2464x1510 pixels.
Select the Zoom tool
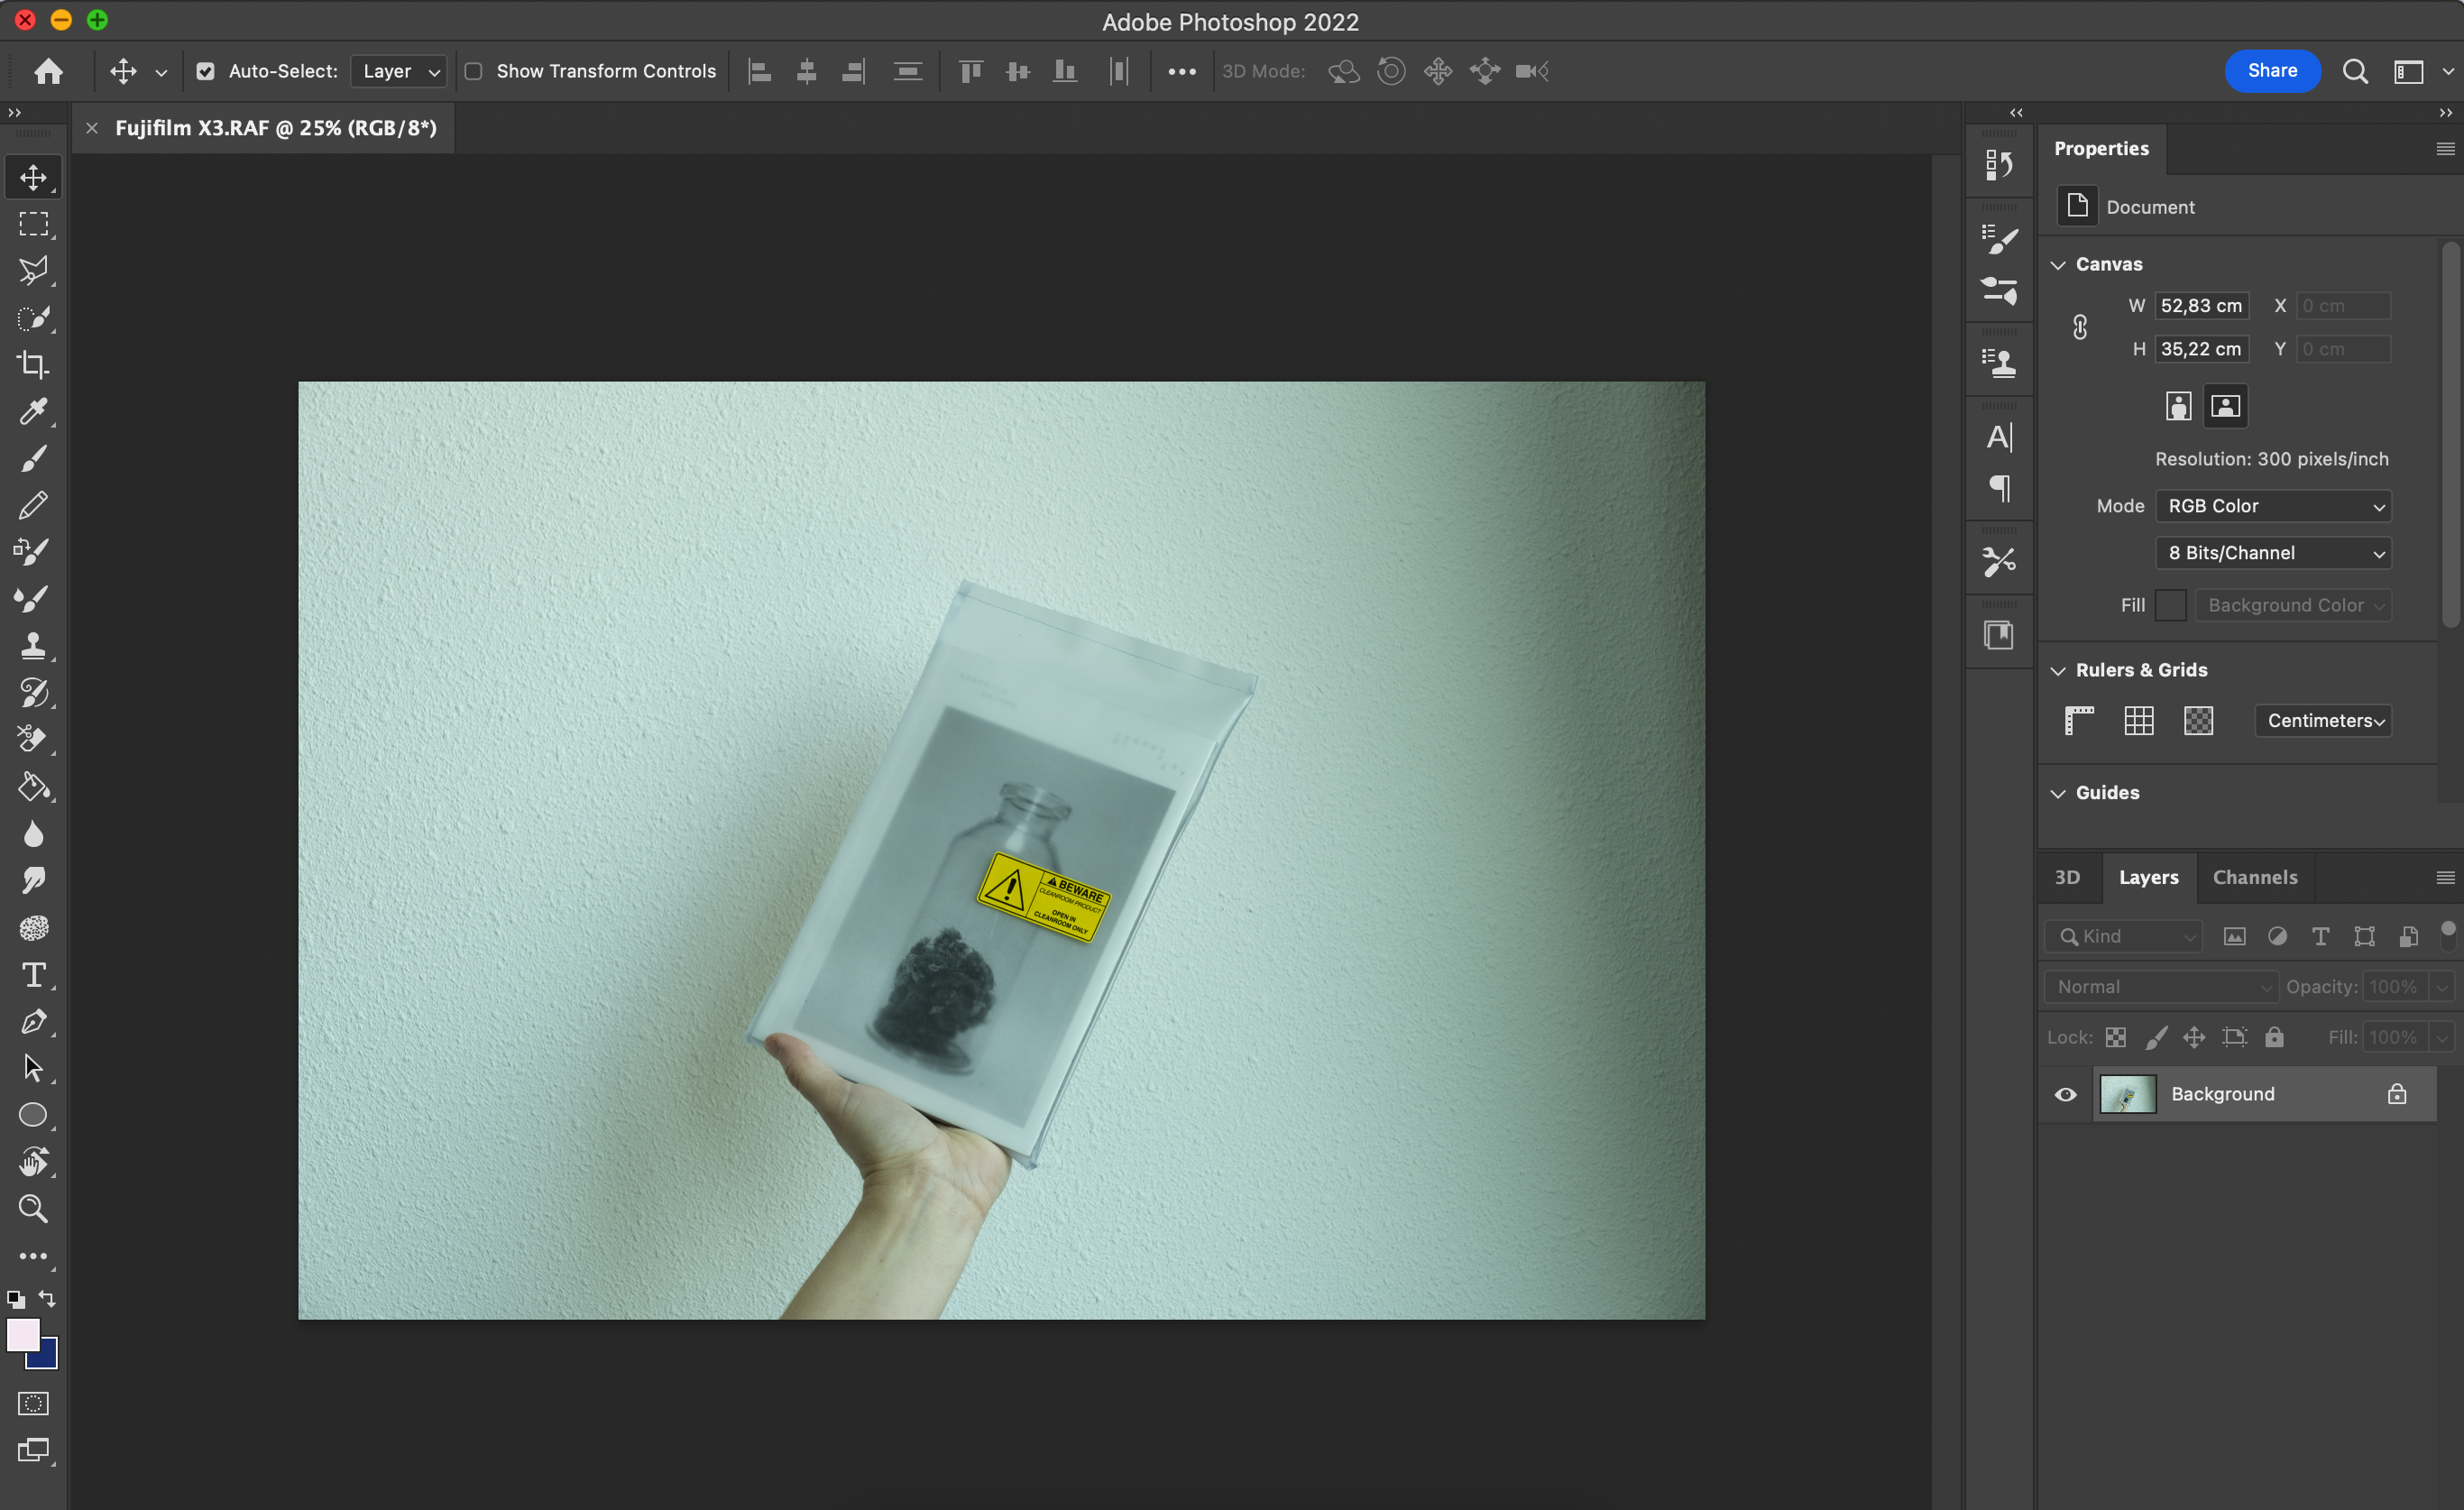[x=33, y=1209]
